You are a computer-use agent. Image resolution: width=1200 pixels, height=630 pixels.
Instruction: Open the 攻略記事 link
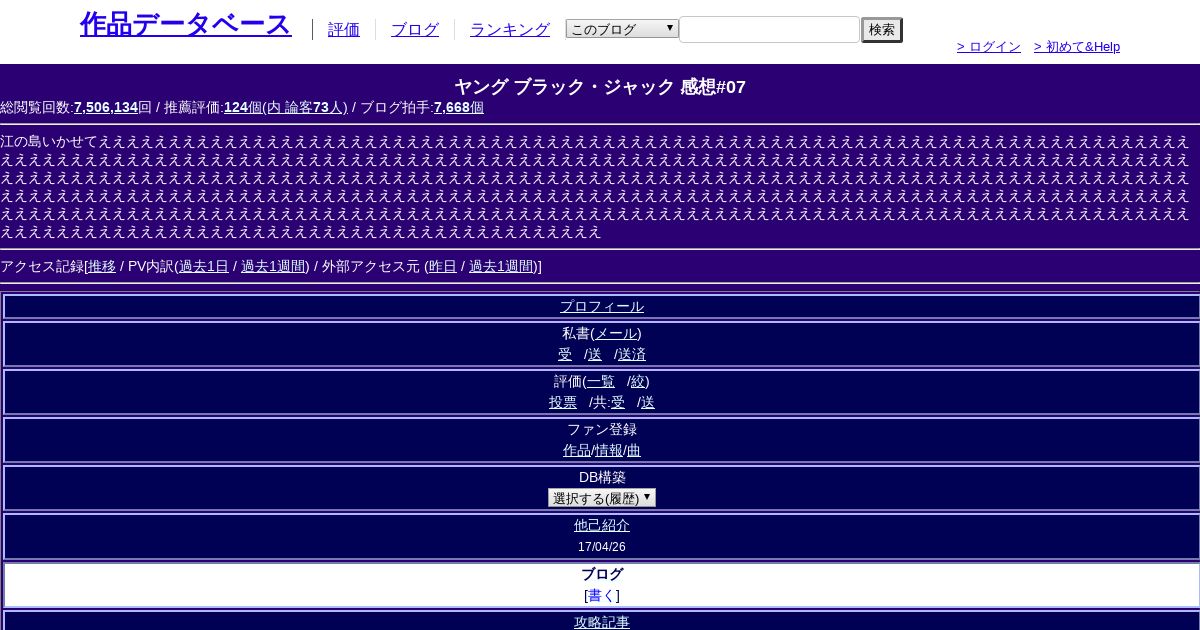602,622
